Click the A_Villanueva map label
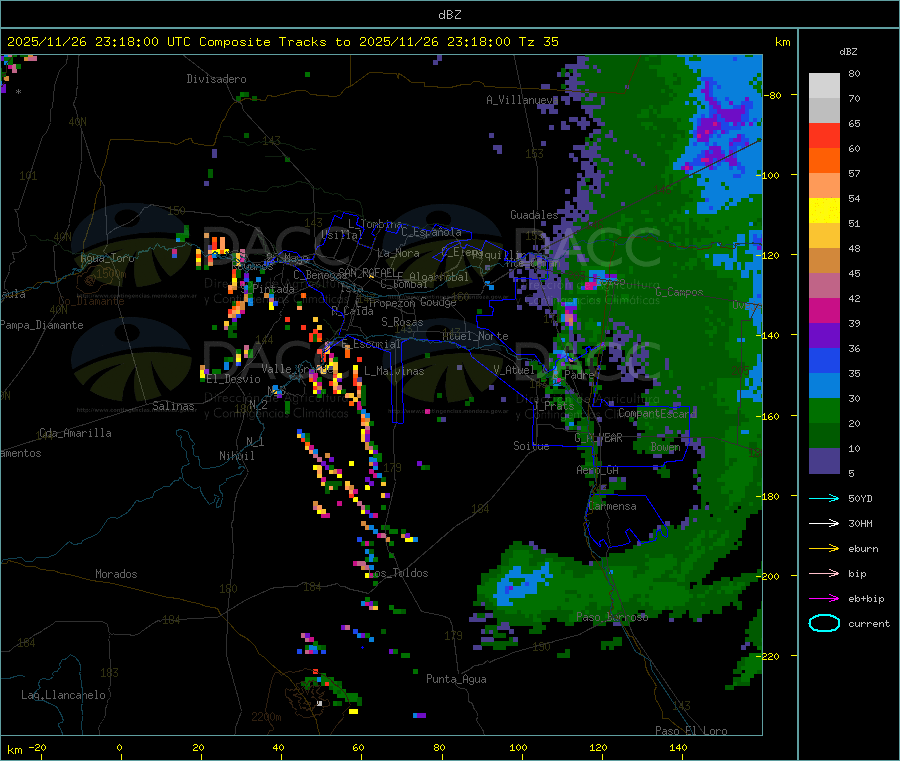Viewport: 900px width, 761px height. 522,100
